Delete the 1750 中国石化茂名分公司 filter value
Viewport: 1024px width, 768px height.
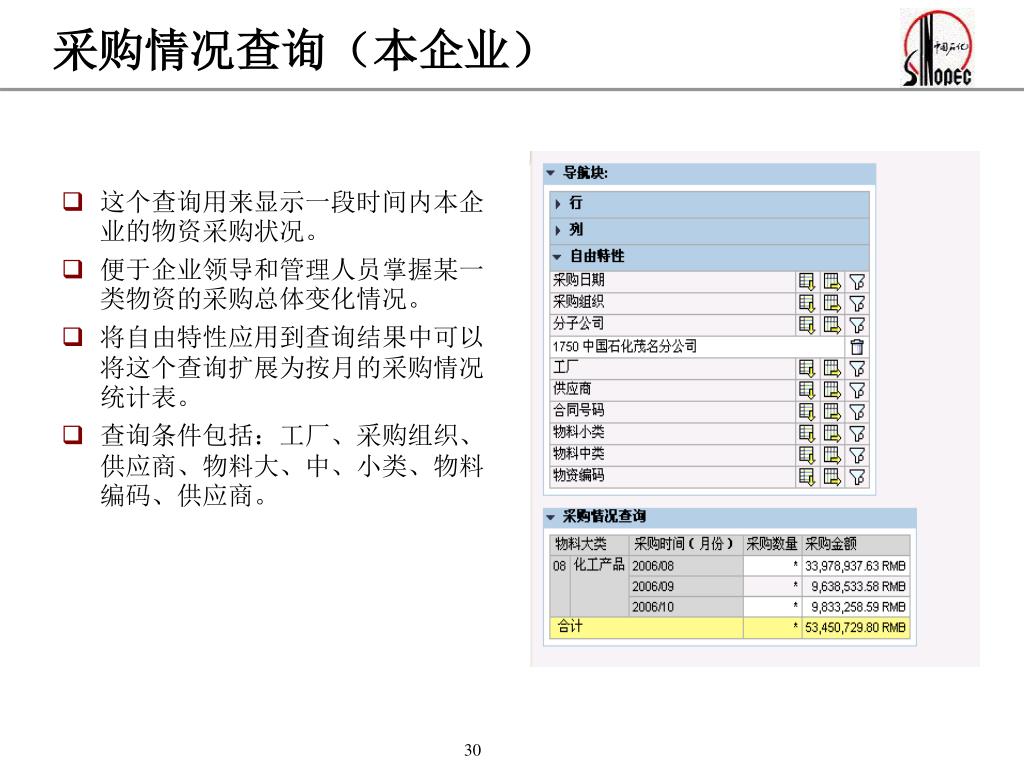coord(857,347)
